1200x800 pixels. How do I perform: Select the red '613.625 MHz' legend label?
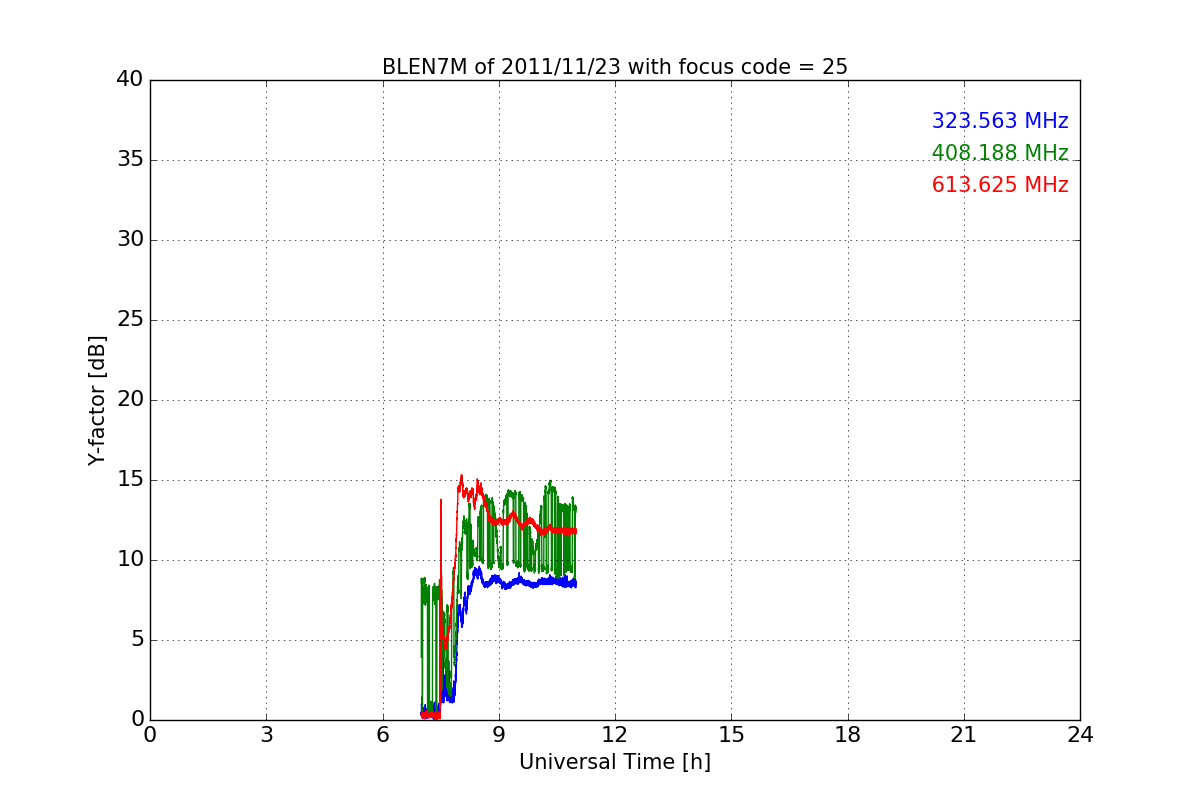click(x=1000, y=185)
